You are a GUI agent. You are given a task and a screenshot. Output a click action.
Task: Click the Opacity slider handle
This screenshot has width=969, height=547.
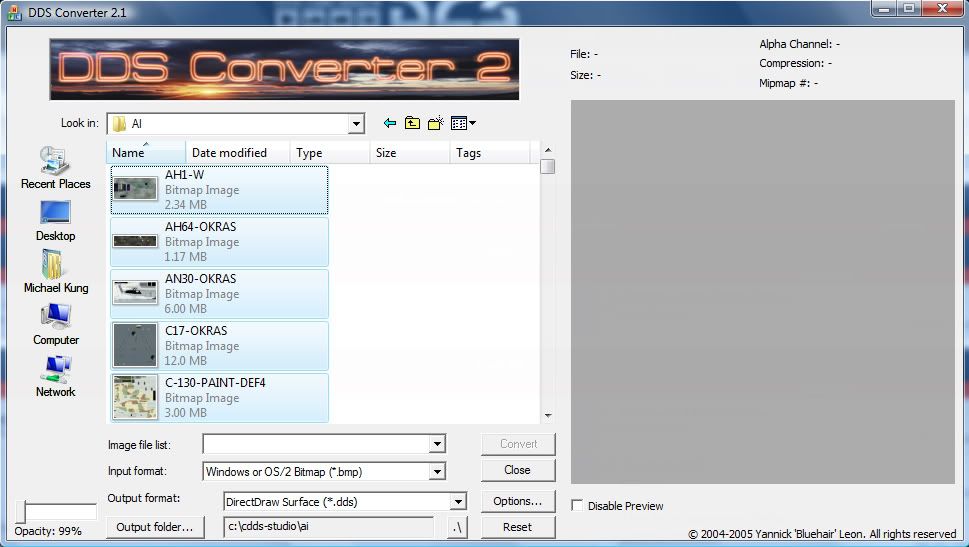pos(21,512)
